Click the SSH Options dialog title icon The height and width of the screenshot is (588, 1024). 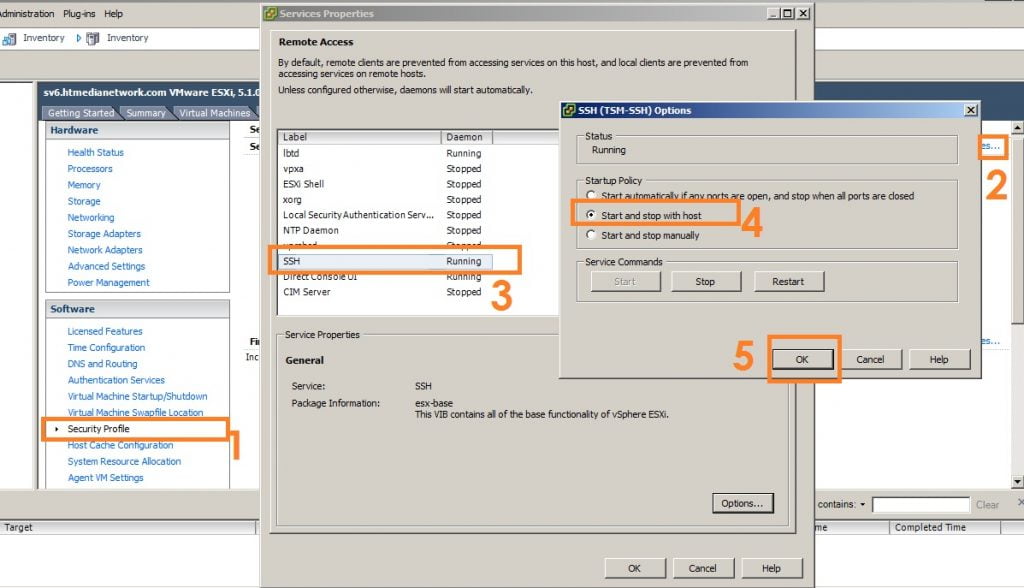[x=569, y=110]
